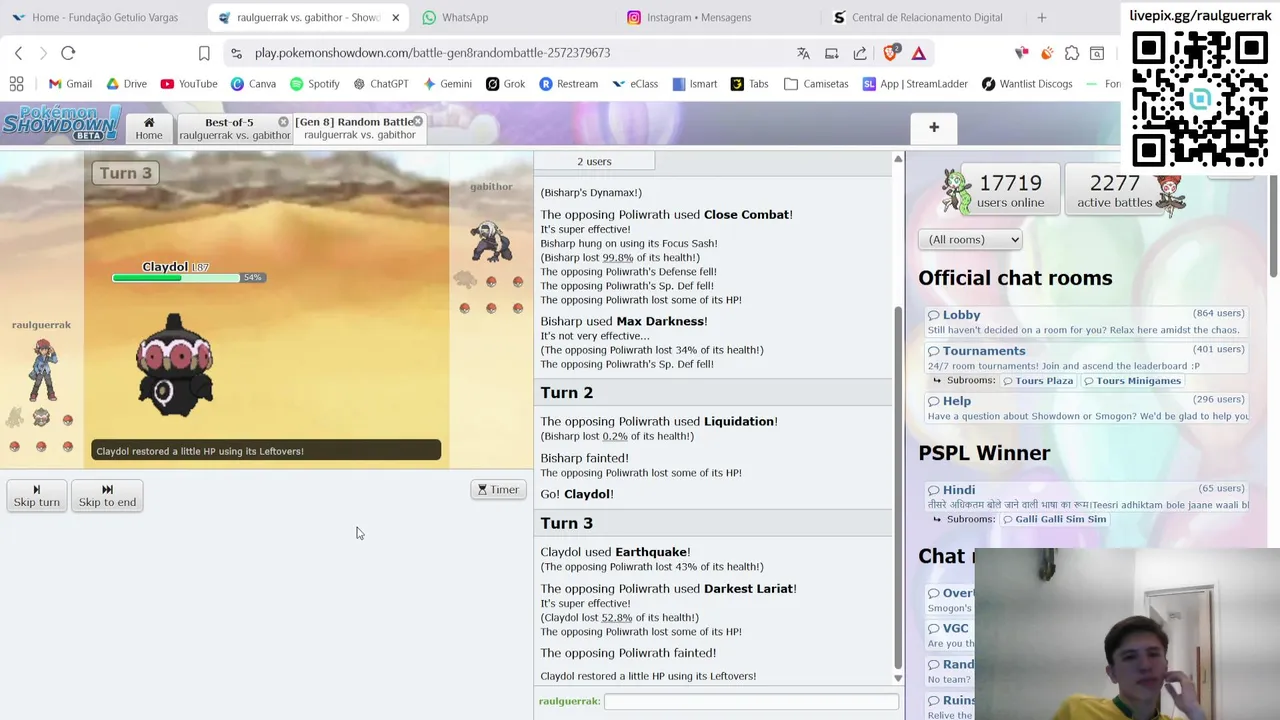The width and height of the screenshot is (1280, 720).
Task: Bookmark this page using the bookmark icon
Action: [204, 53]
